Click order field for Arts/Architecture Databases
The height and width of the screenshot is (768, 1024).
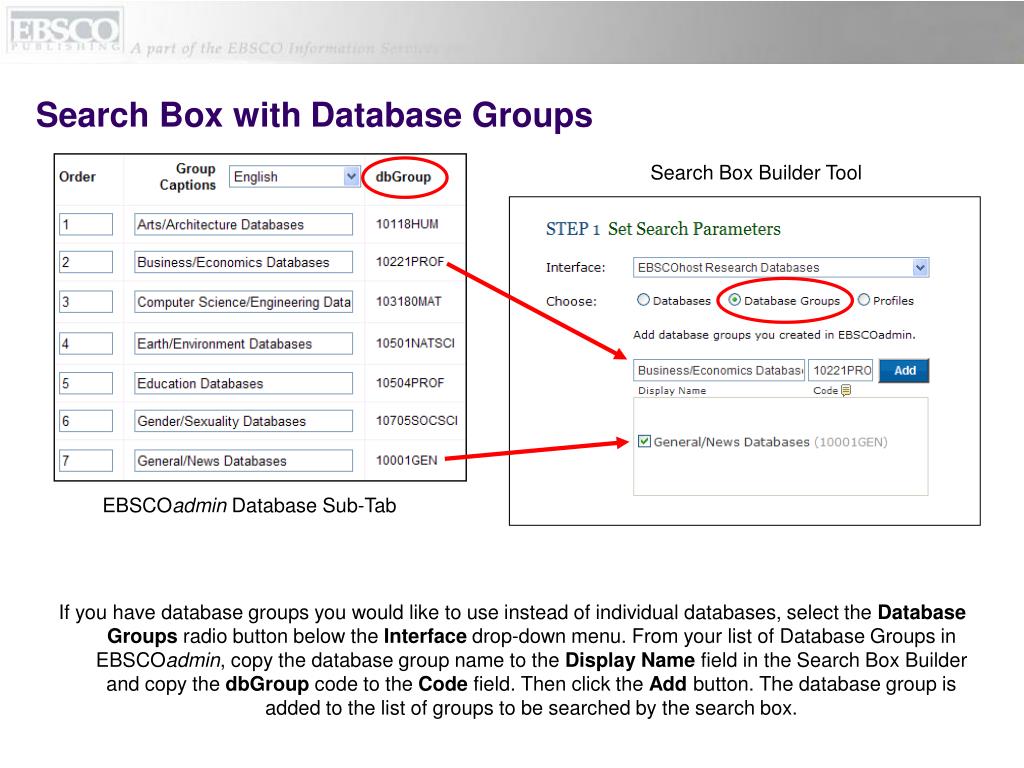[x=86, y=224]
